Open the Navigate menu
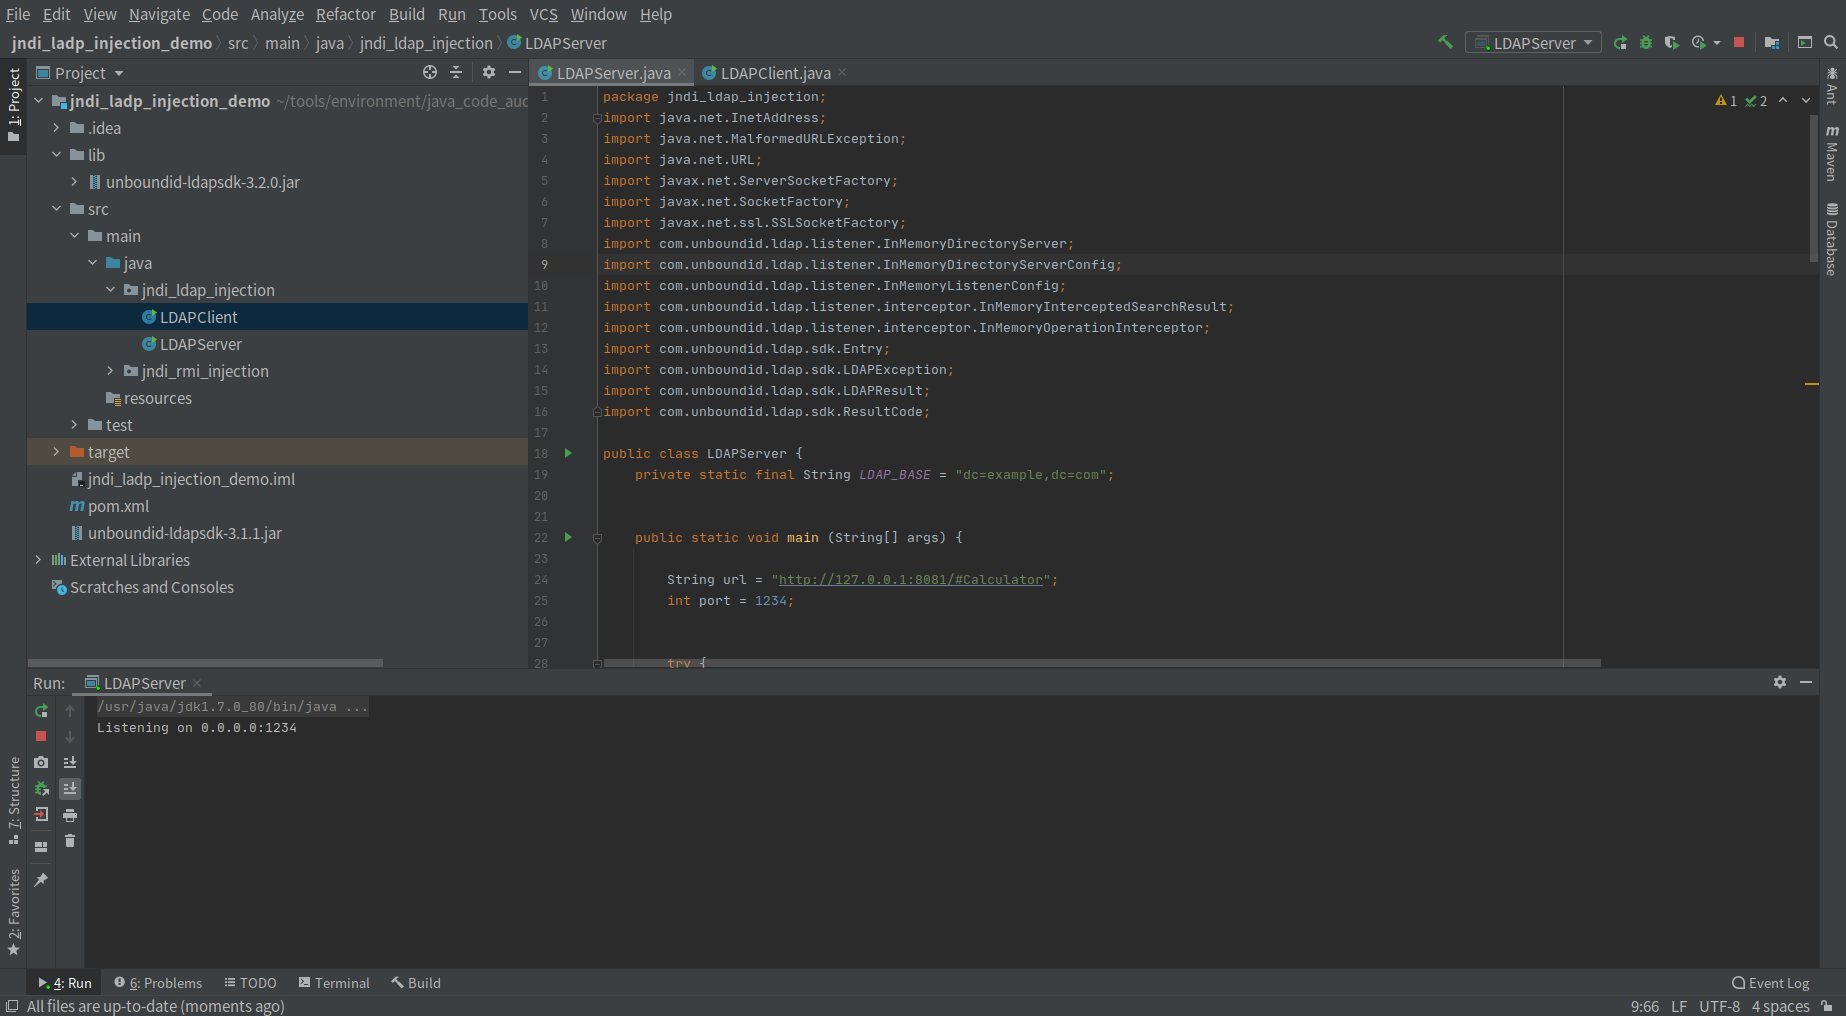Viewport: 1846px width, 1016px height. tap(159, 14)
